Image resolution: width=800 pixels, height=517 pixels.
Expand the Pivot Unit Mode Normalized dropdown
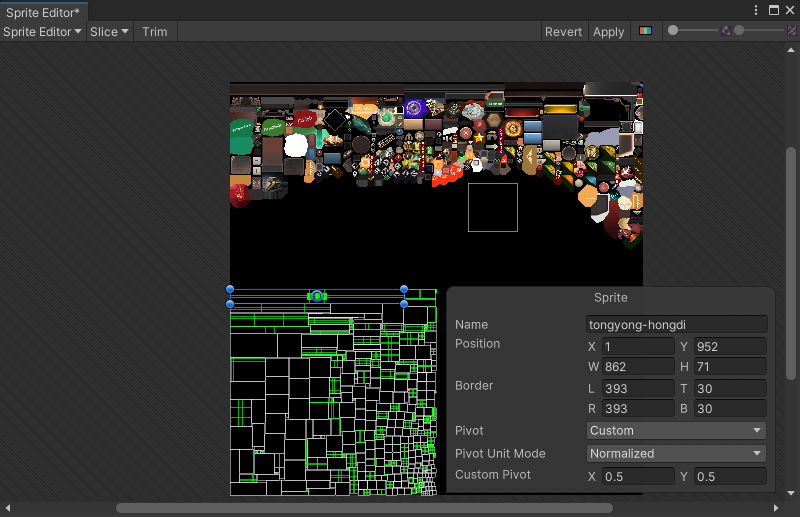point(676,453)
